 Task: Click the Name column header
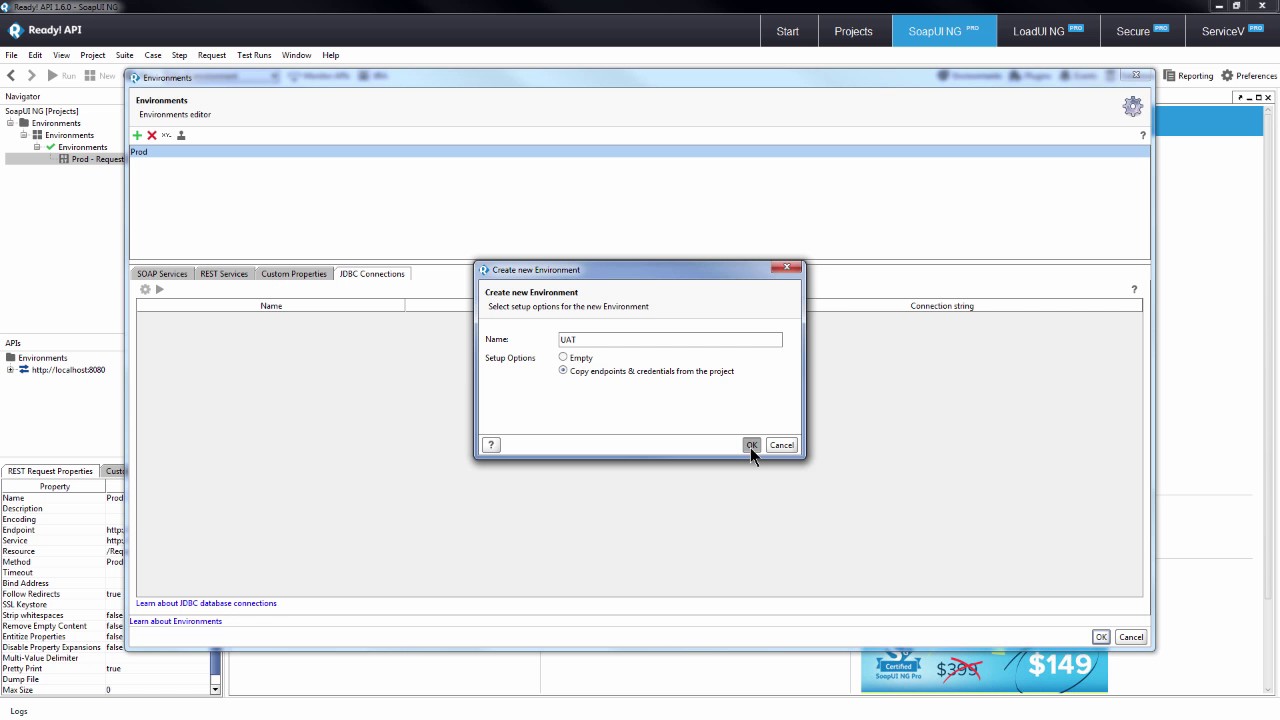coord(271,306)
